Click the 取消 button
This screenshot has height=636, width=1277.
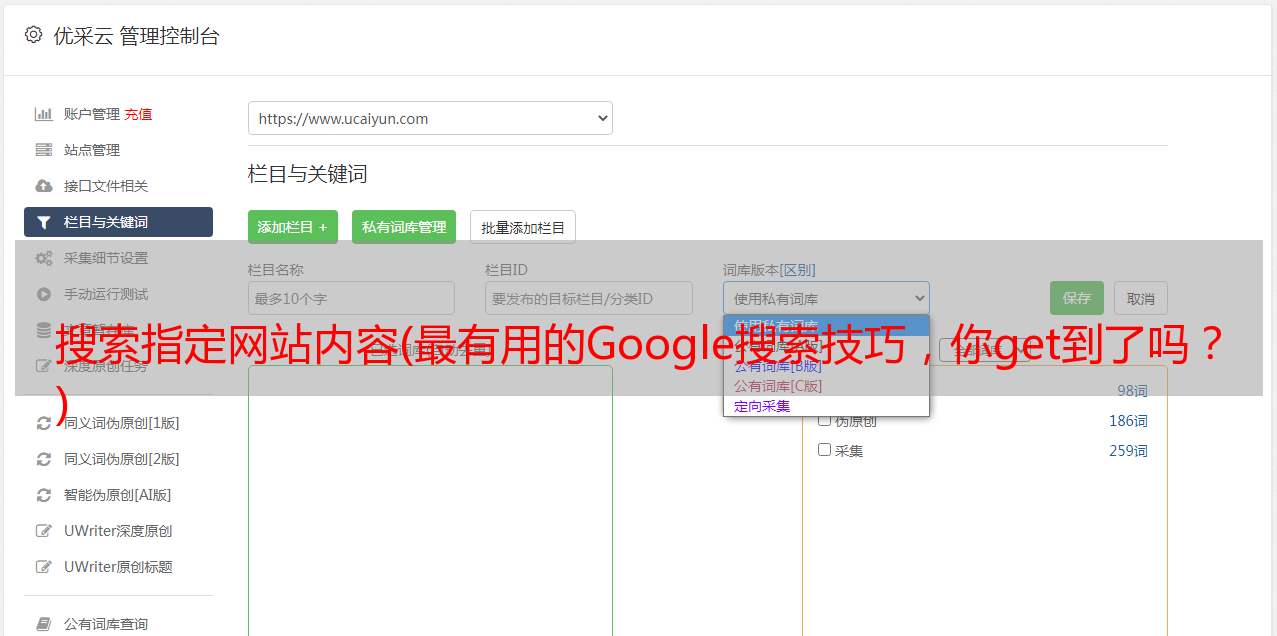pos(1141,298)
